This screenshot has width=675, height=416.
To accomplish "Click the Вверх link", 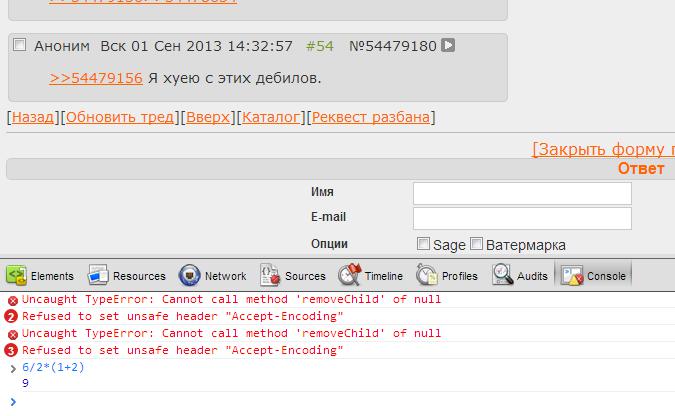I will (208, 117).
